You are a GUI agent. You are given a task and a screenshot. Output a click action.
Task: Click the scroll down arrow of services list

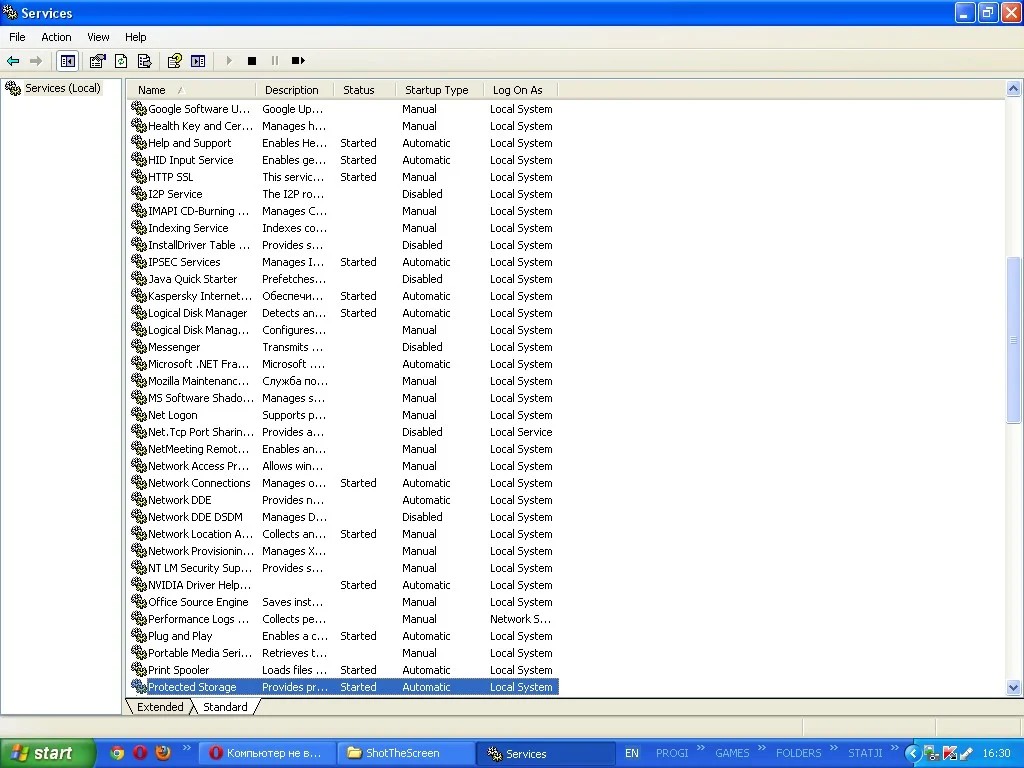click(x=1013, y=687)
